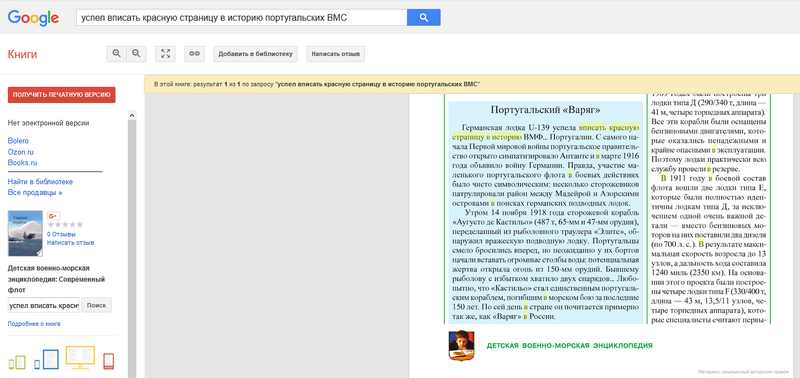Screen dimensions: 800x378
Task: Click the search result notice bar
Action: [x=472, y=84]
